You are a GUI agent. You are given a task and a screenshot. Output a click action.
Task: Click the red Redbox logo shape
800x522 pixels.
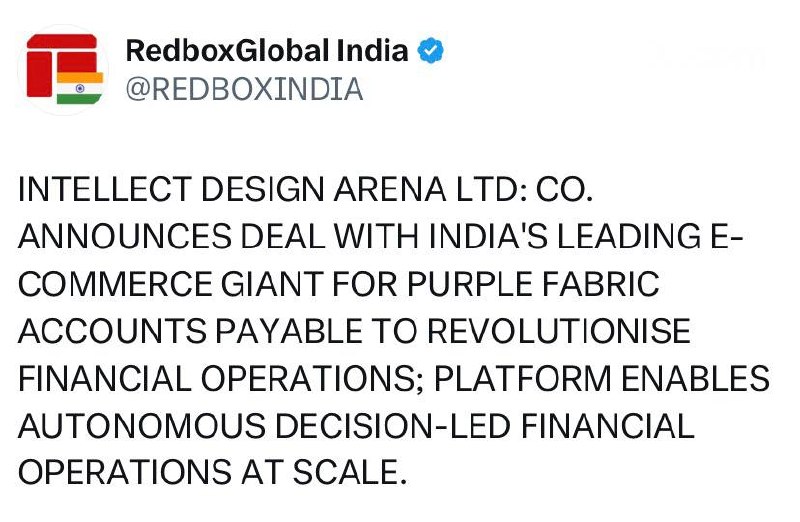point(52,62)
